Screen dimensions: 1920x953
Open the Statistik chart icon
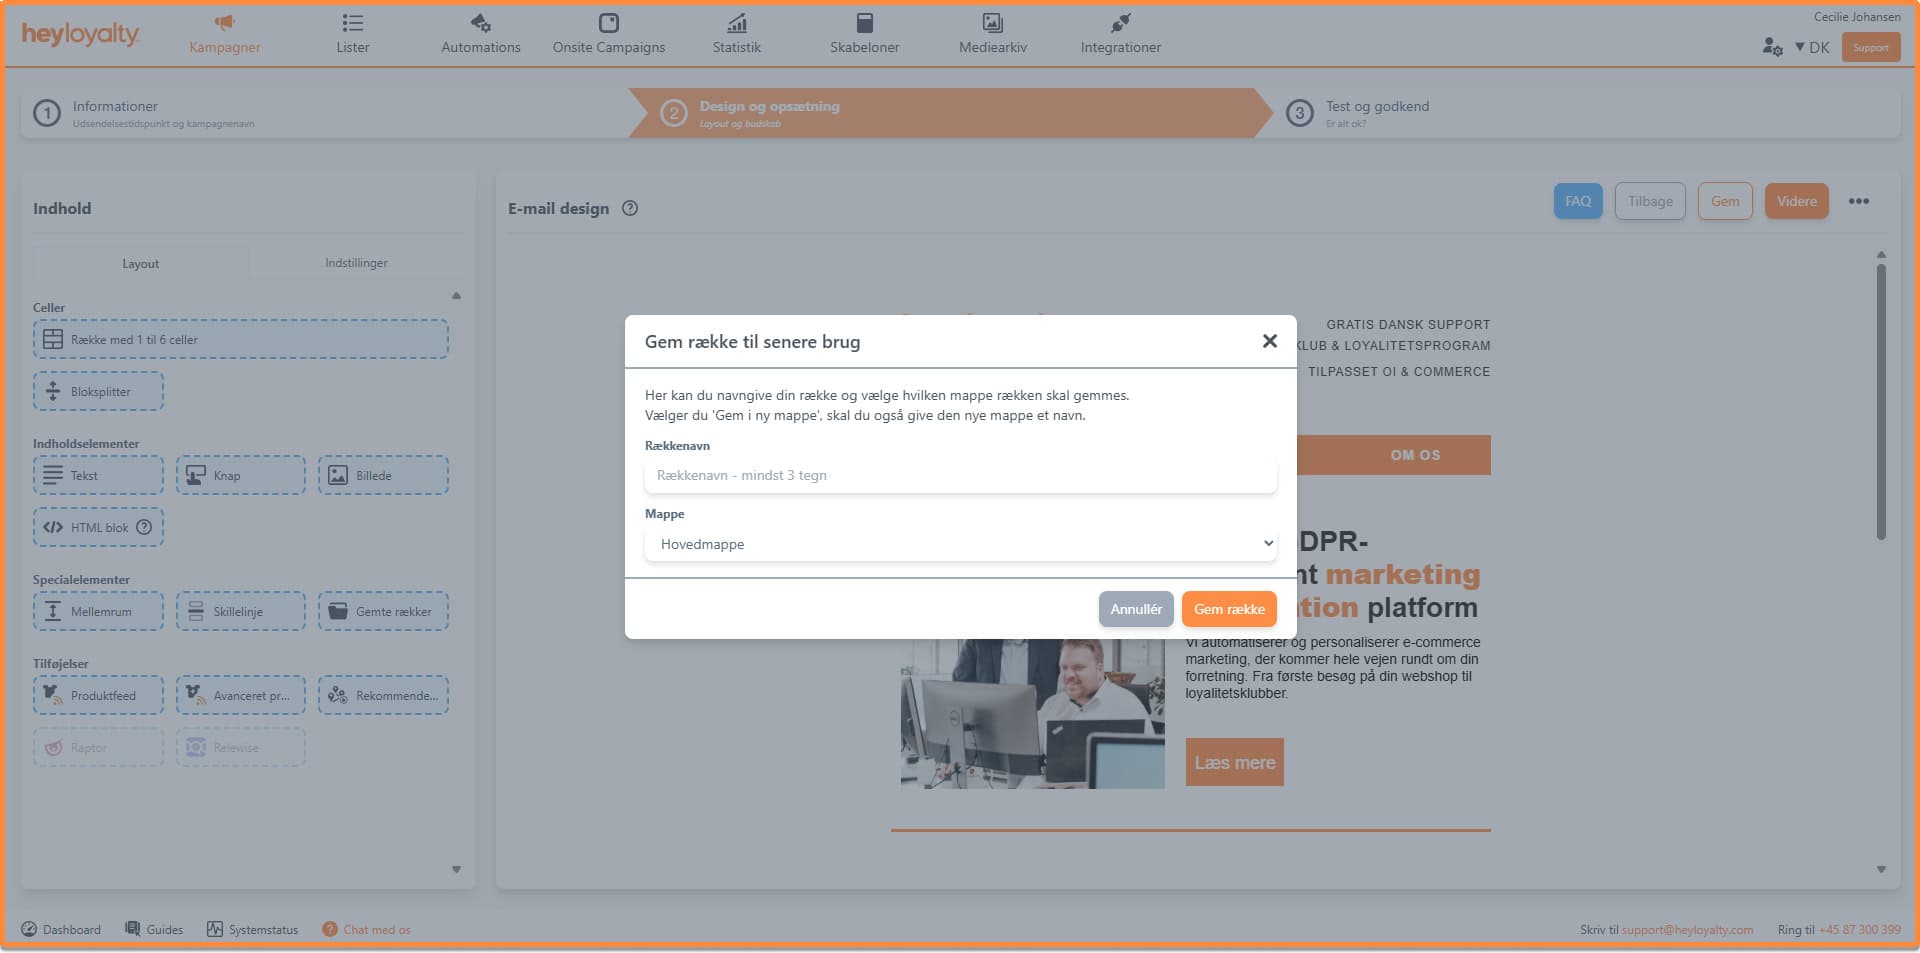pyautogui.click(x=736, y=23)
